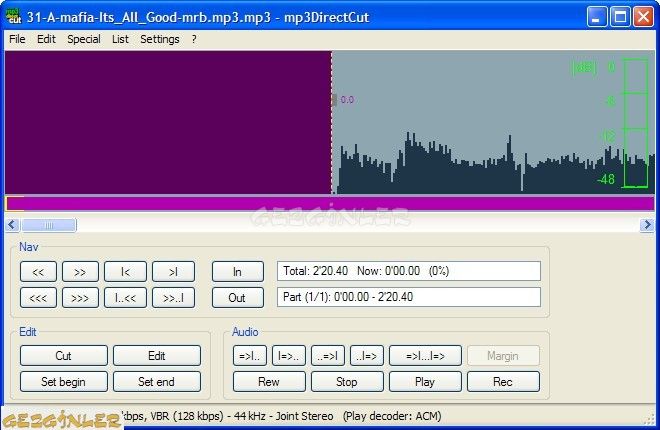Click the Set end button
This screenshot has height=430, width=660.
[x=156, y=381]
